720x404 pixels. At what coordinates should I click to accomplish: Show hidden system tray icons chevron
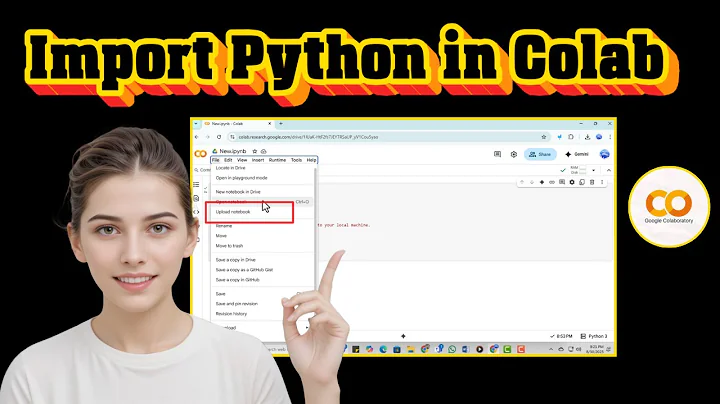click(551, 349)
